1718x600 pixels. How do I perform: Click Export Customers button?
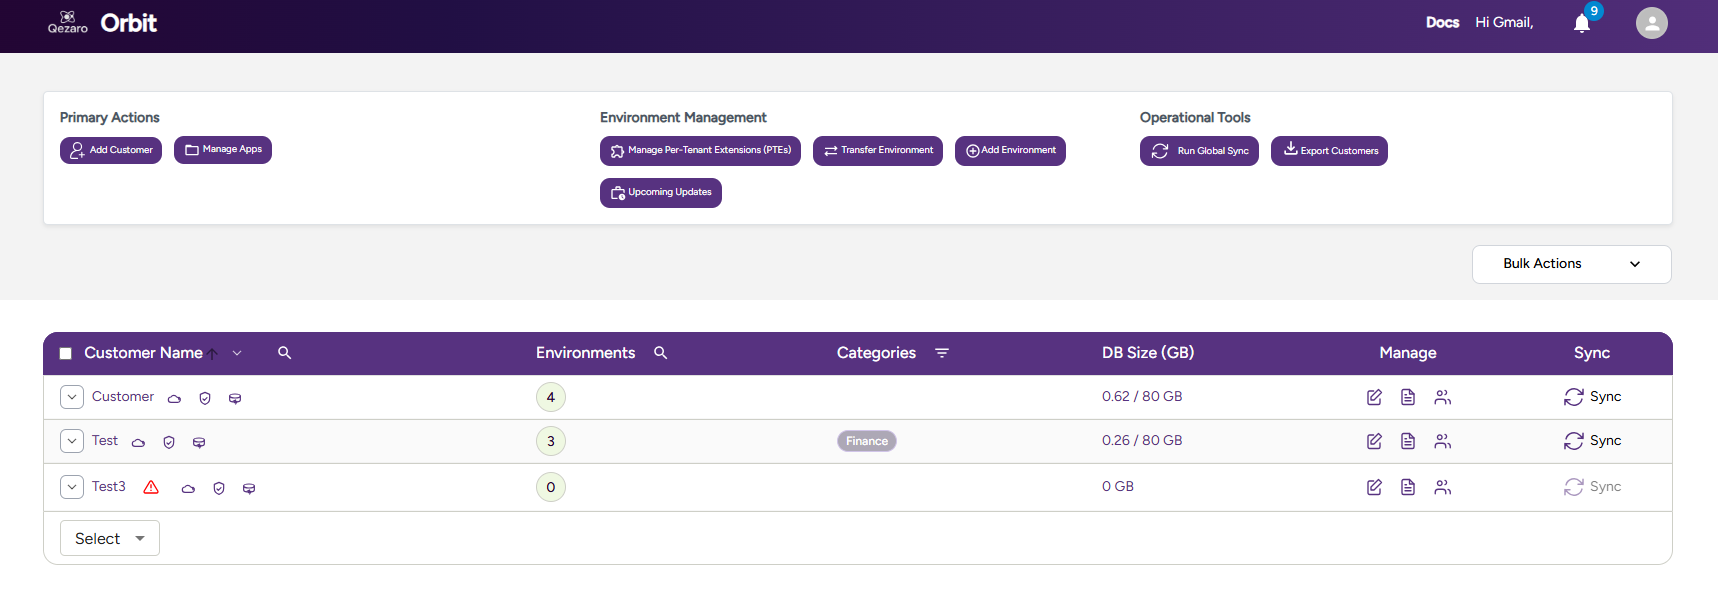click(1329, 151)
